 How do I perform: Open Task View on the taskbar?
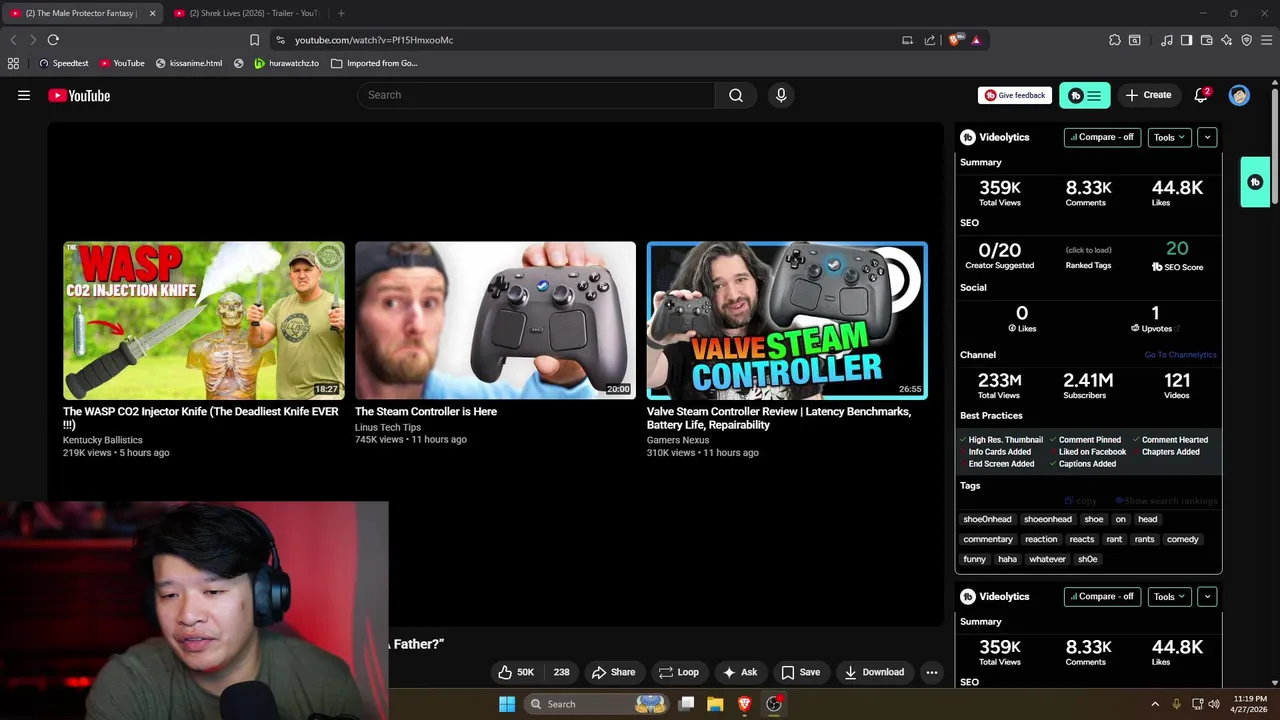point(687,704)
